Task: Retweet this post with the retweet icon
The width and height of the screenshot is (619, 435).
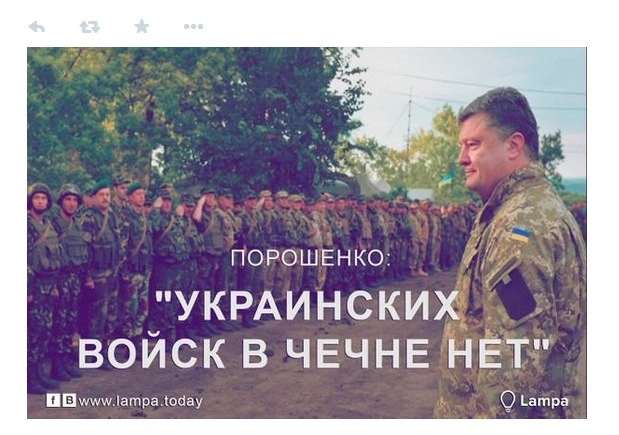Action: click(90, 27)
